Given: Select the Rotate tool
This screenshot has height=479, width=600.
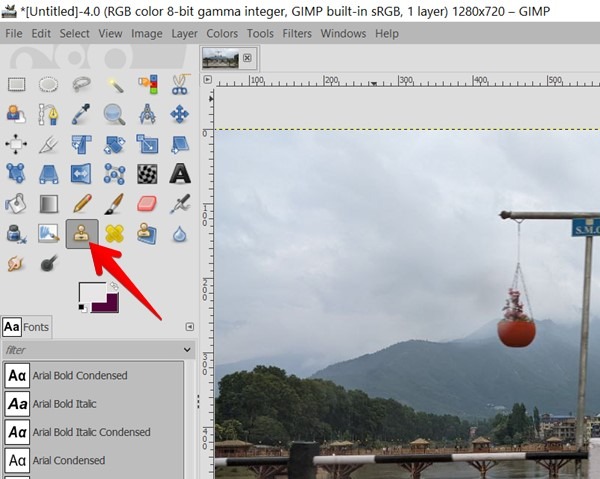Looking at the screenshot, I should [x=114, y=144].
